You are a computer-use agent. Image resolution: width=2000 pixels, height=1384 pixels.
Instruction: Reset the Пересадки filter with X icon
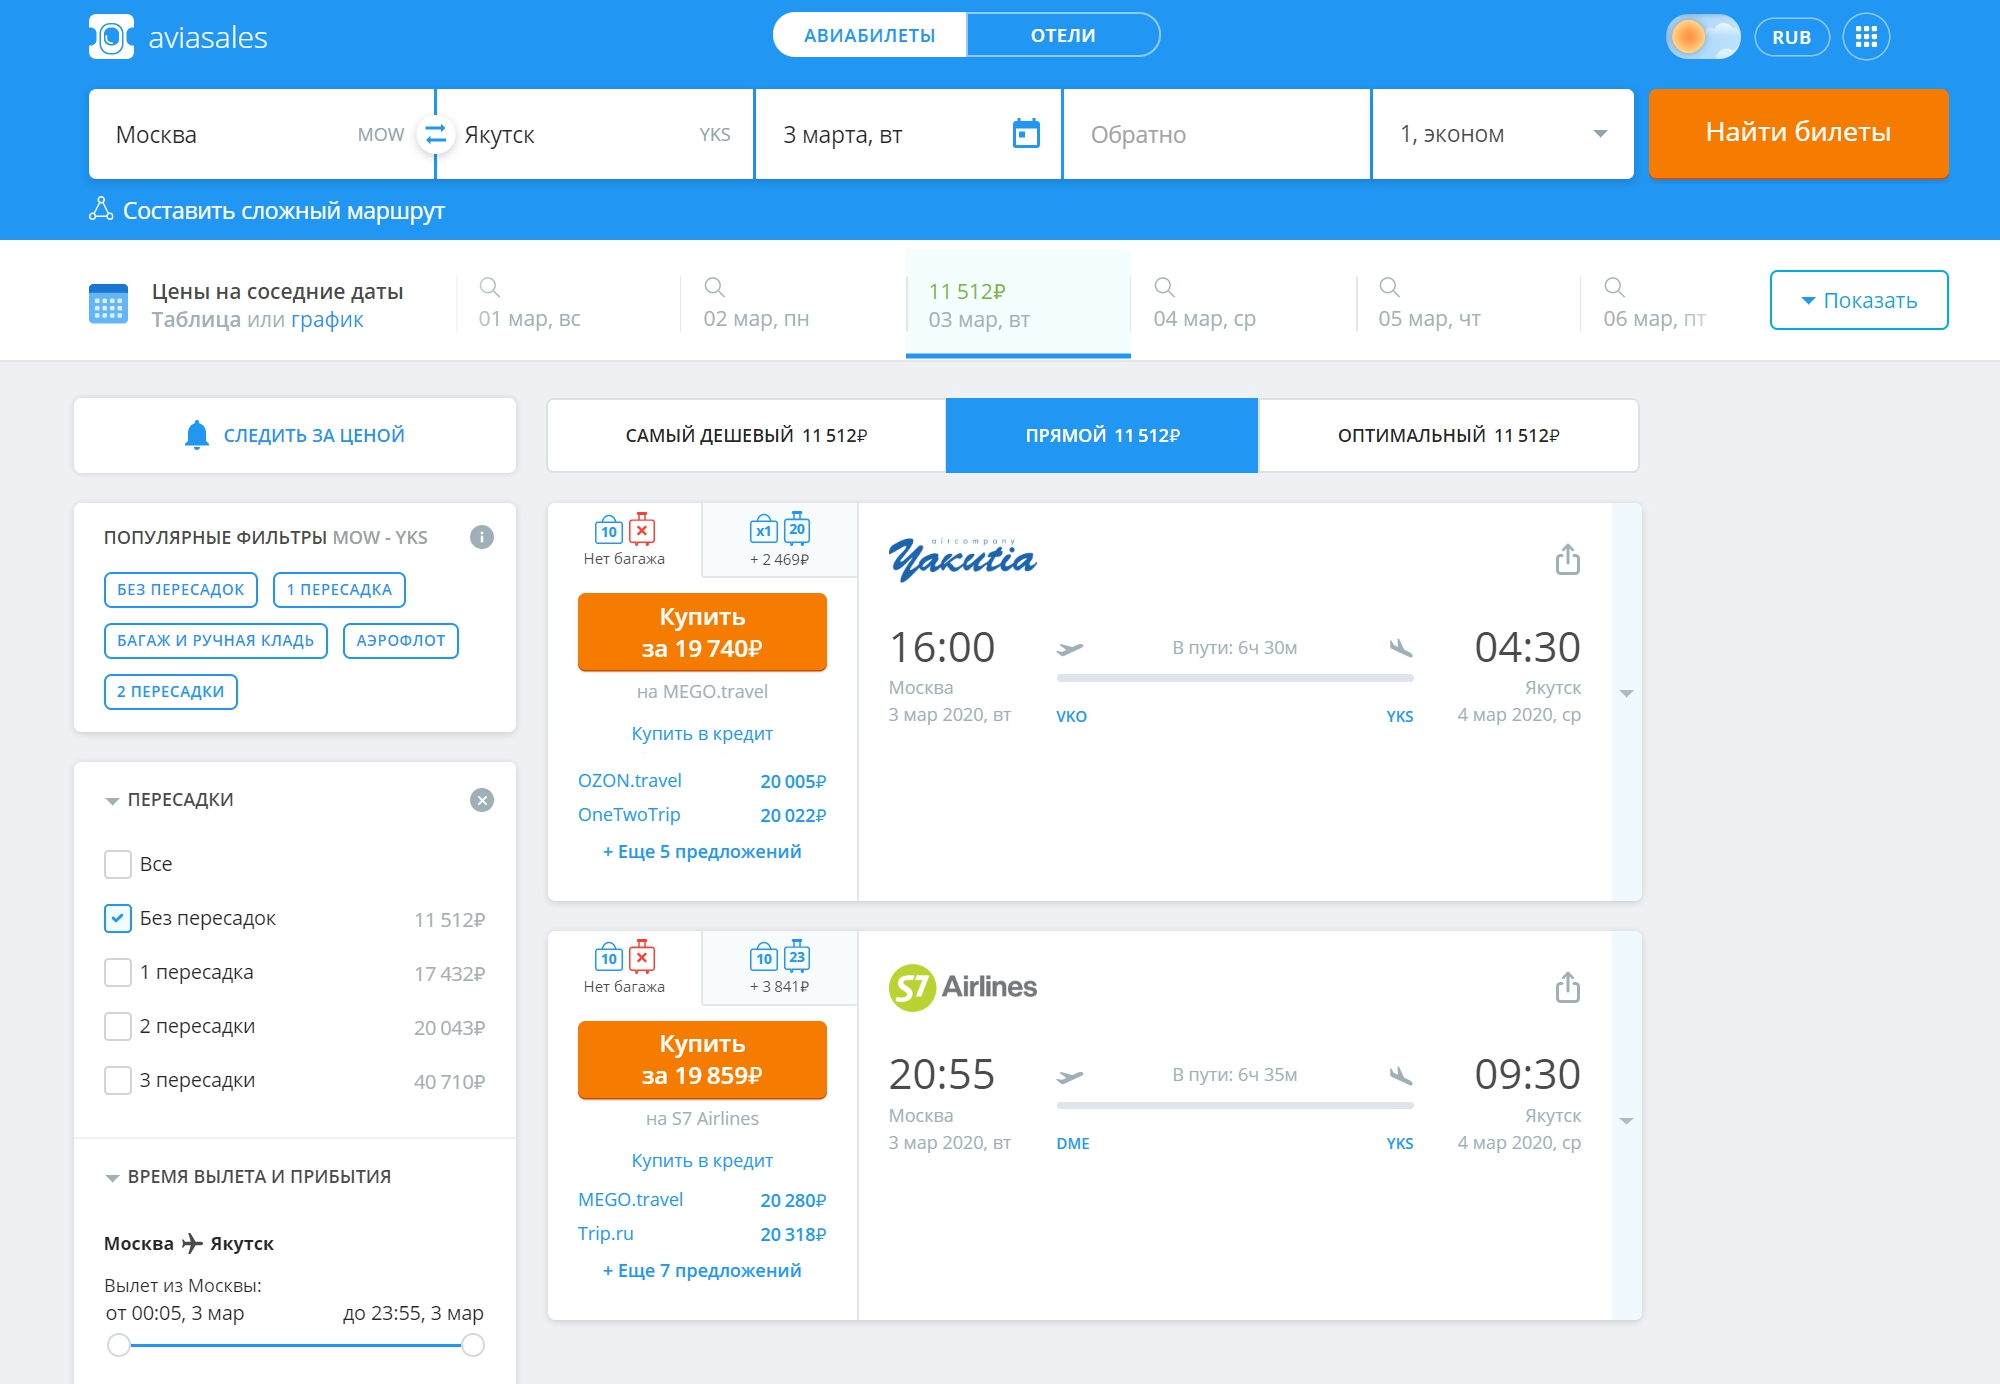(x=482, y=800)
